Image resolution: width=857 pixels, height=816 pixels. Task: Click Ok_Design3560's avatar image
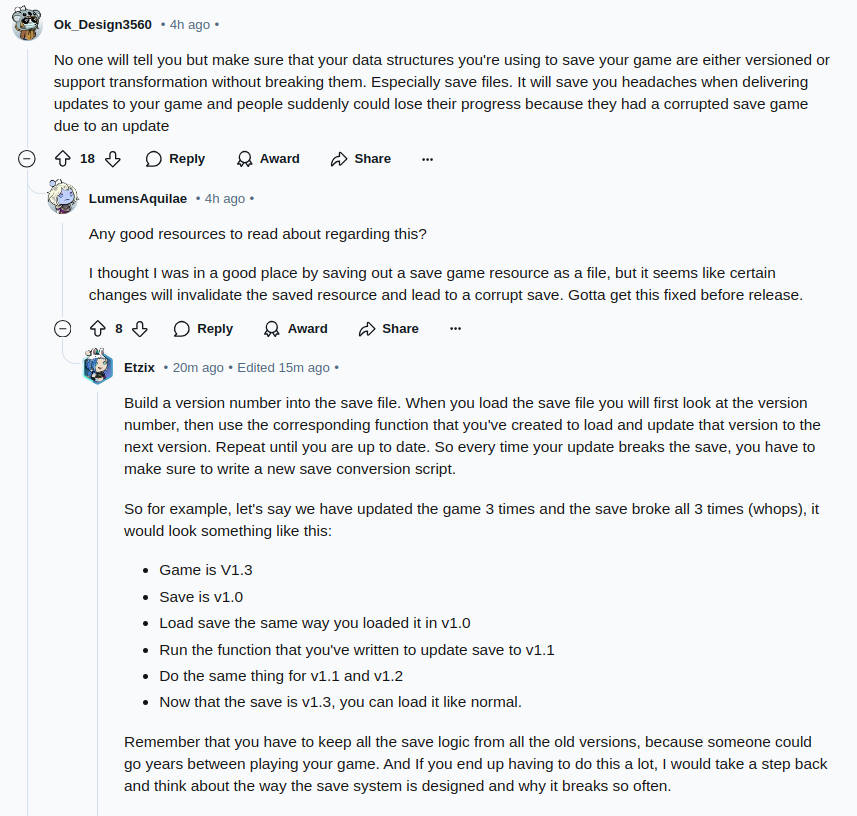(27, 22)
